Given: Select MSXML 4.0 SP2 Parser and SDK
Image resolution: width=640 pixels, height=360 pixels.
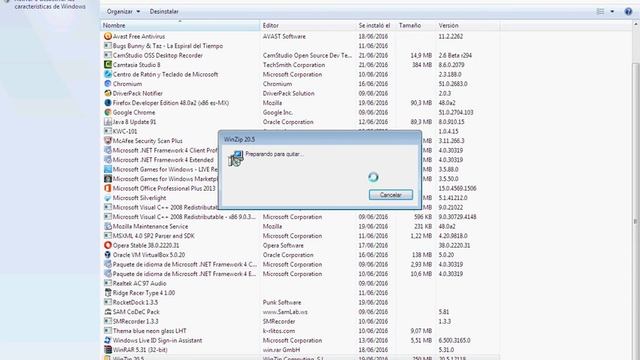Looking at the screenshot, I should coord(300,236).
